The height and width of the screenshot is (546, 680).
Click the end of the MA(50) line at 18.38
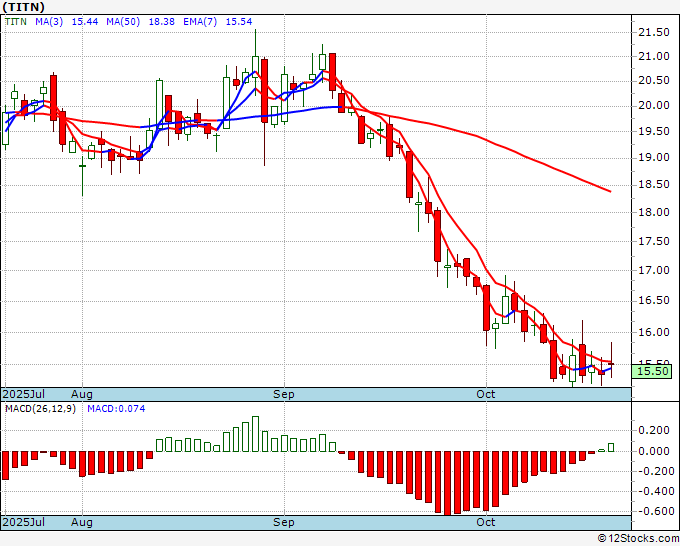click(610, 191)
